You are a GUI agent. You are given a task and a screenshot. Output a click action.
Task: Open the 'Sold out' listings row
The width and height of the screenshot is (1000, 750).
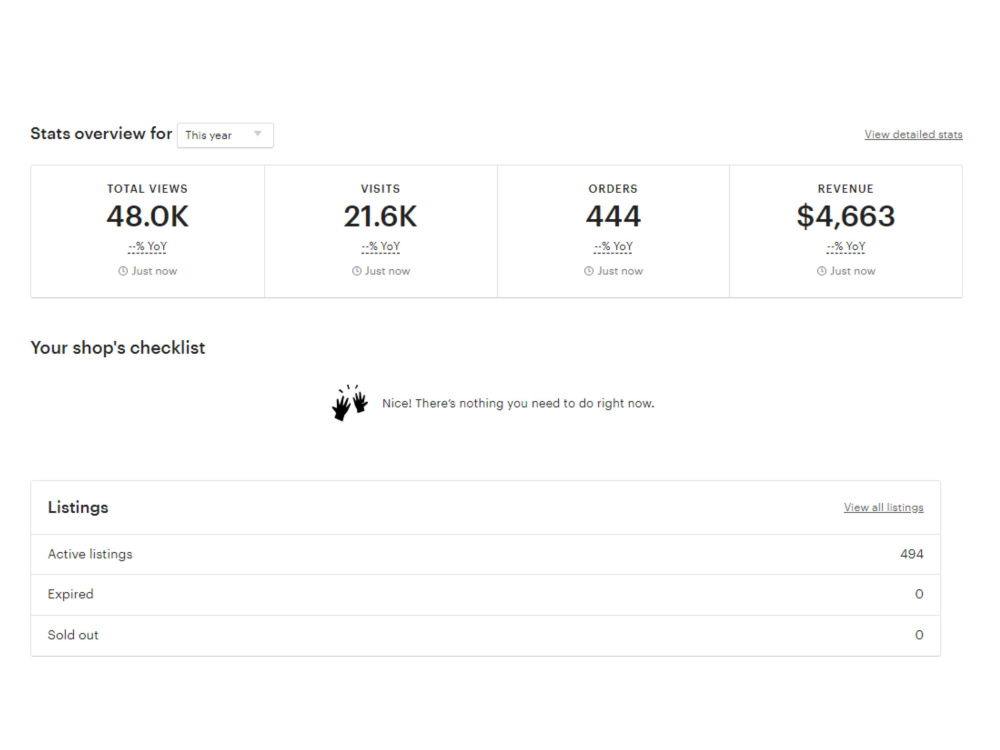click(485, 635)
